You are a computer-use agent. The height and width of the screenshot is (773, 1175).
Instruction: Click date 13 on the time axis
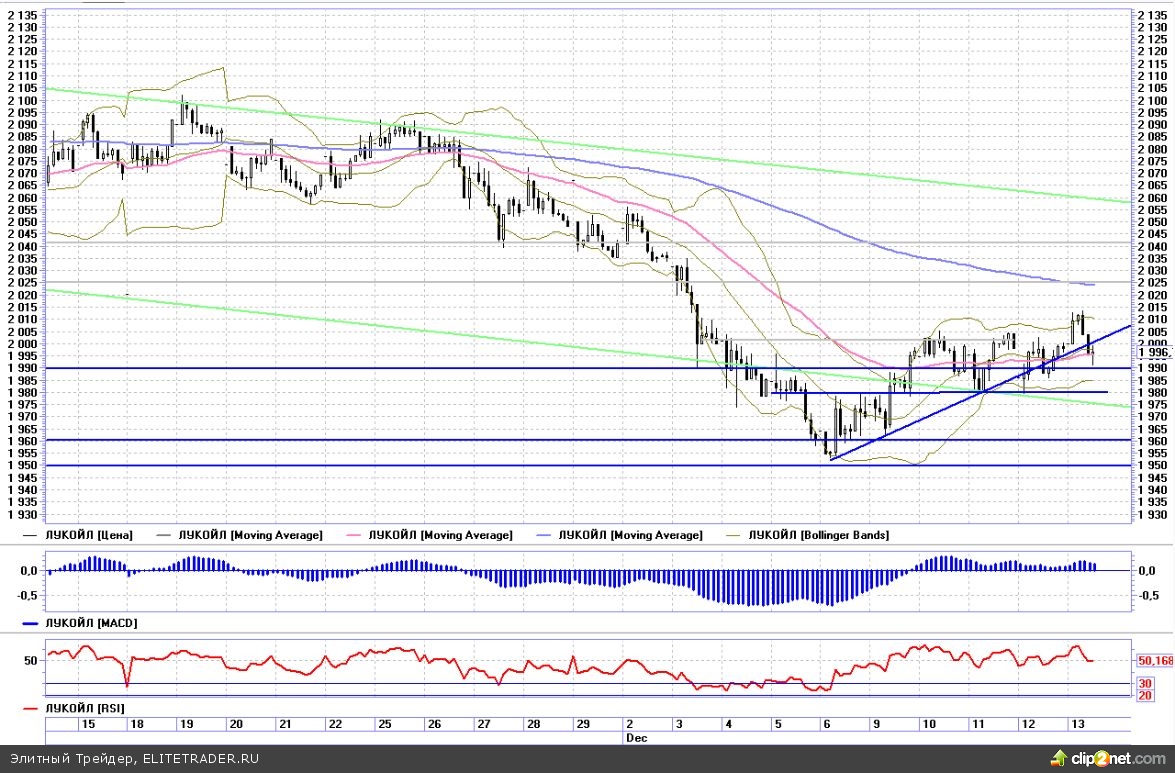coord(1076,723)
